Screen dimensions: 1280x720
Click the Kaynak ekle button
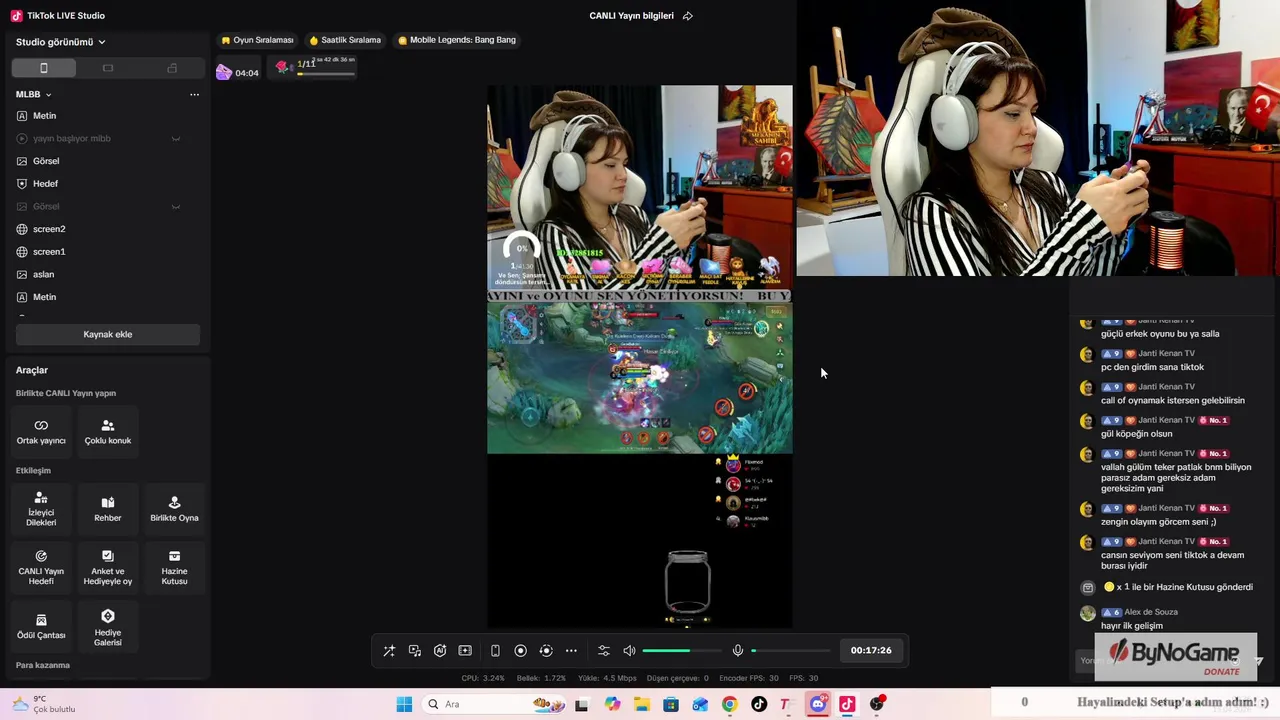(108, 334)
